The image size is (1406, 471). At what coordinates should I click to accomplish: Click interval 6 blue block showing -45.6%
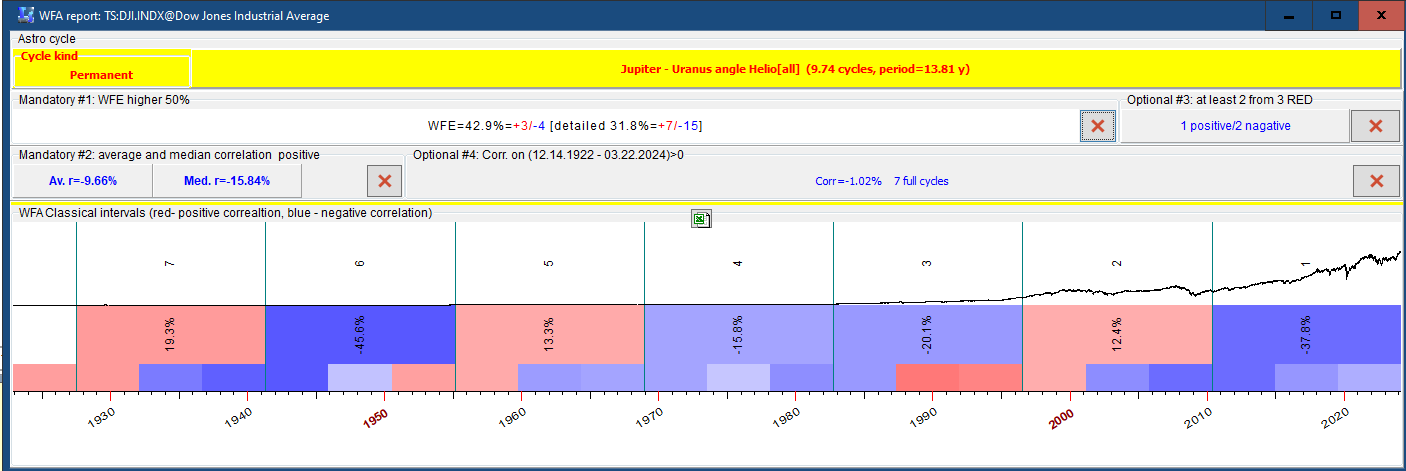(360, 334)
